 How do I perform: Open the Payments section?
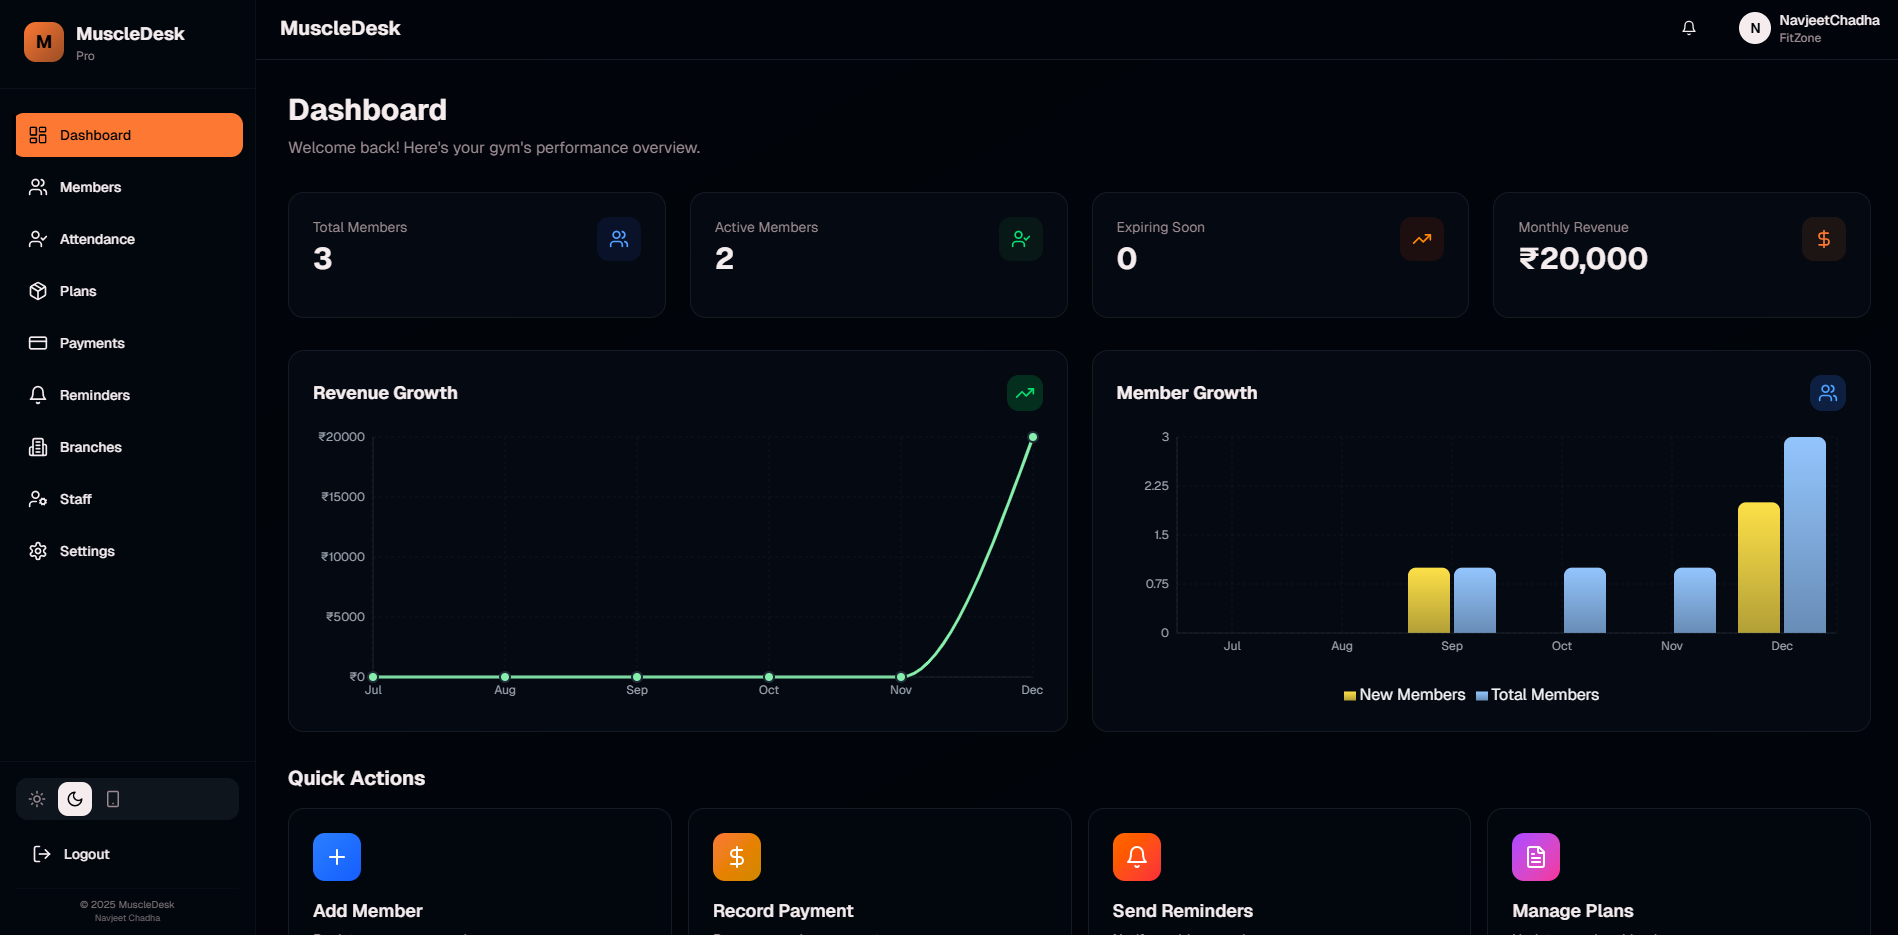click(x=91, y=342)
